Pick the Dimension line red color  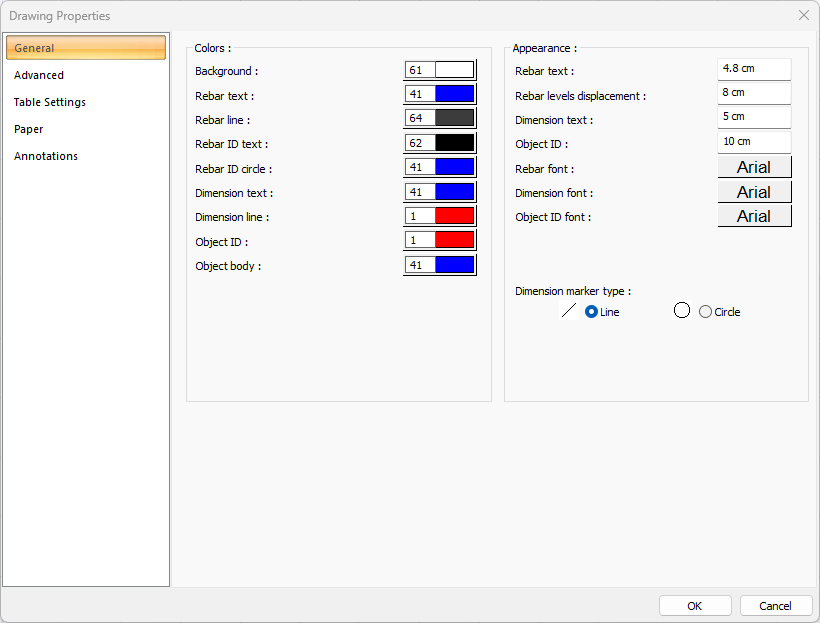(454, 216)
